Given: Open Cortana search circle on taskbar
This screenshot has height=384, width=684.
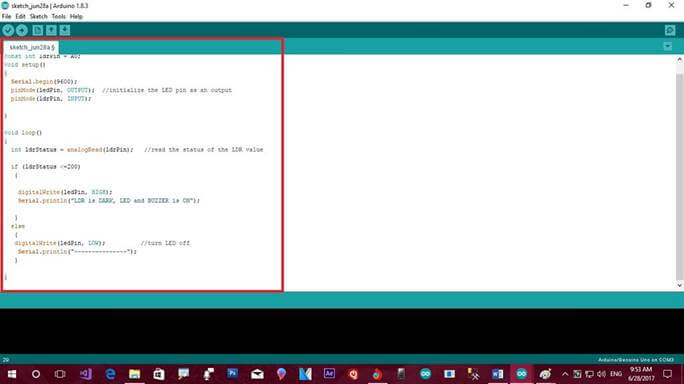Looking at the screenshot, I should click(x=36, y=374).
